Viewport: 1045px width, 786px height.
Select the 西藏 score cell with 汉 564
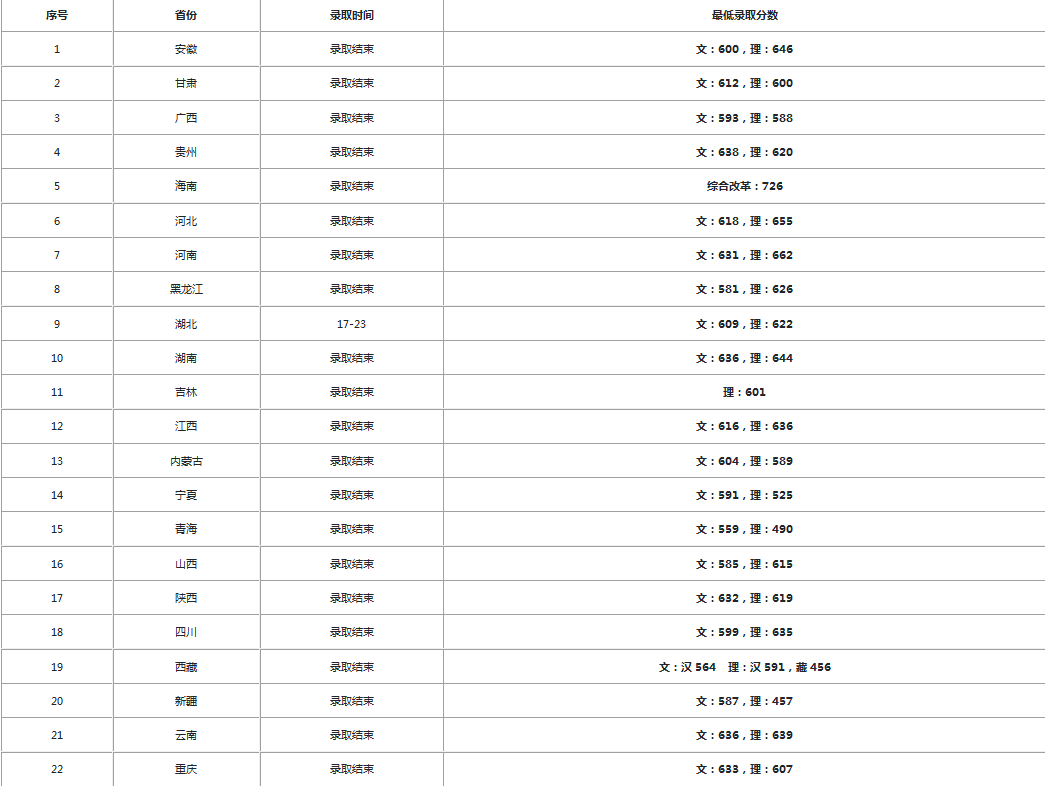744,667
